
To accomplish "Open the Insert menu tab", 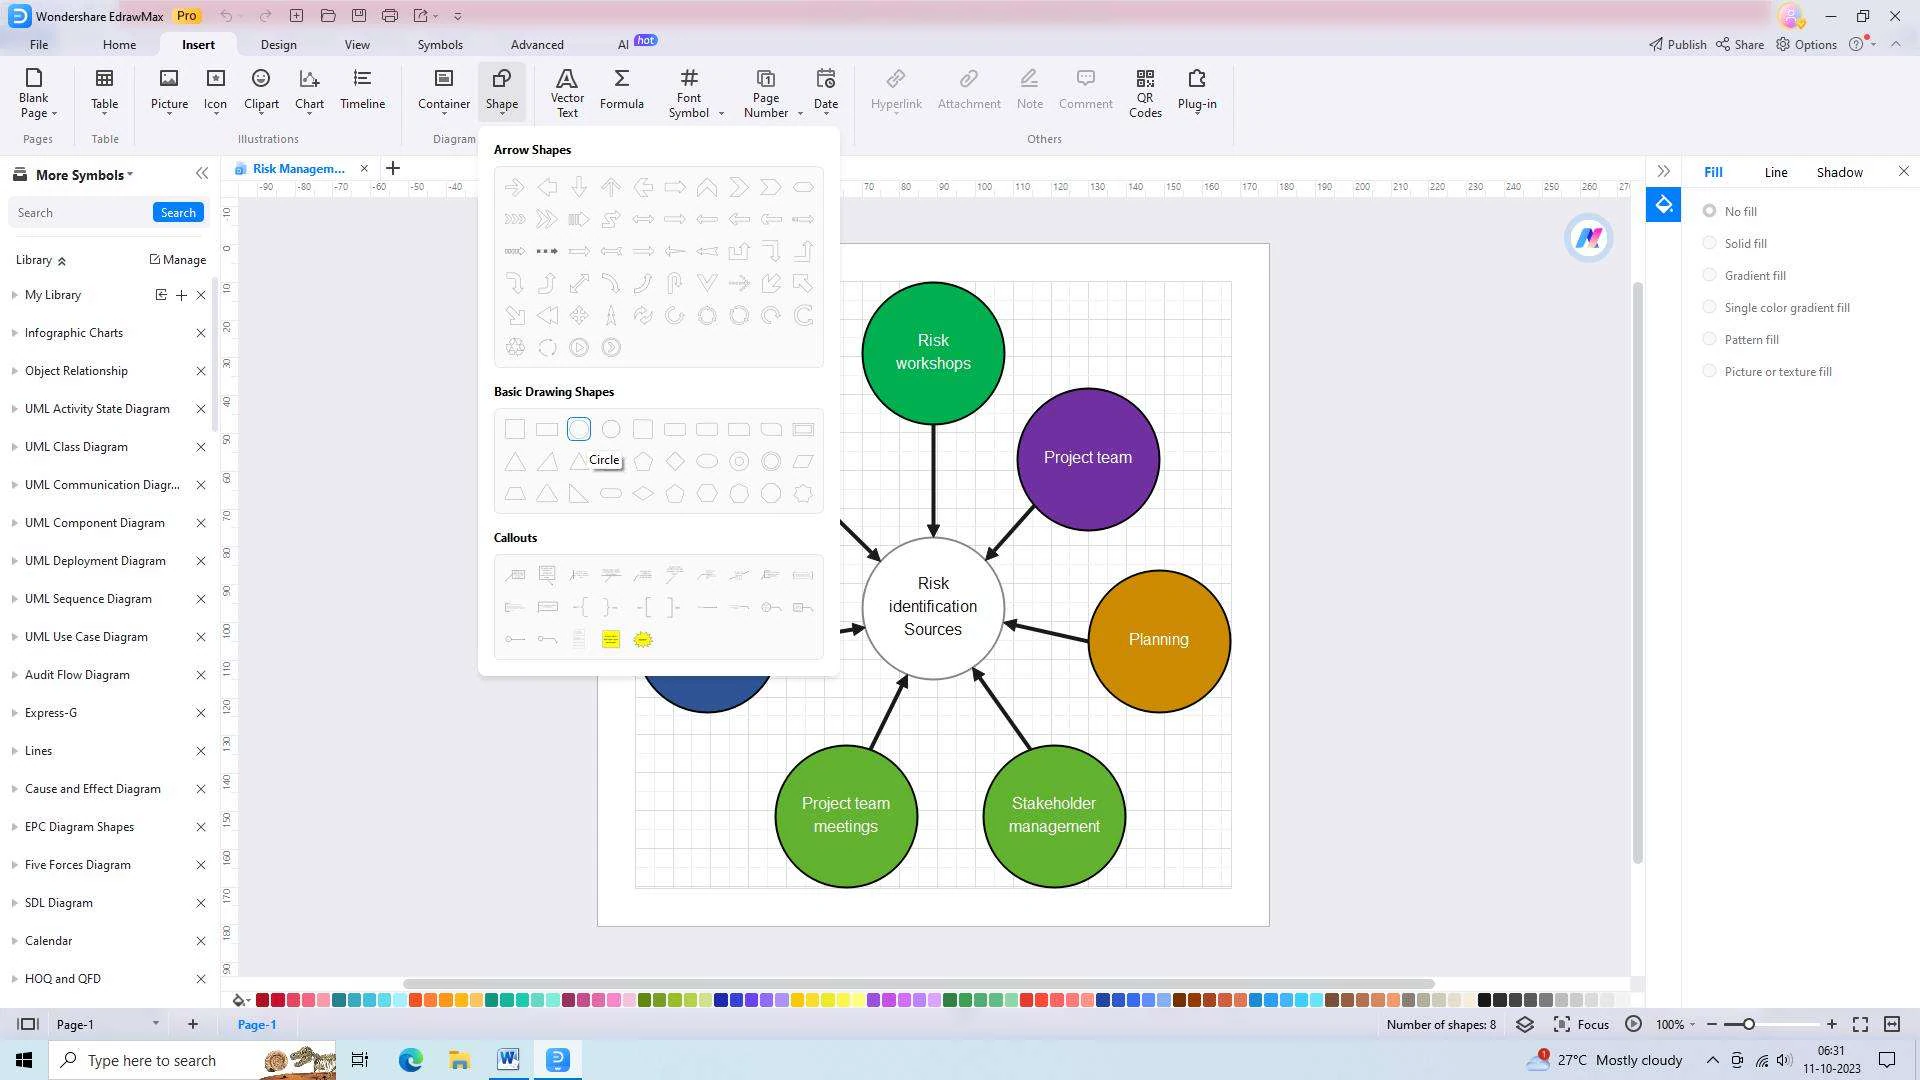I will coord(198,44).
